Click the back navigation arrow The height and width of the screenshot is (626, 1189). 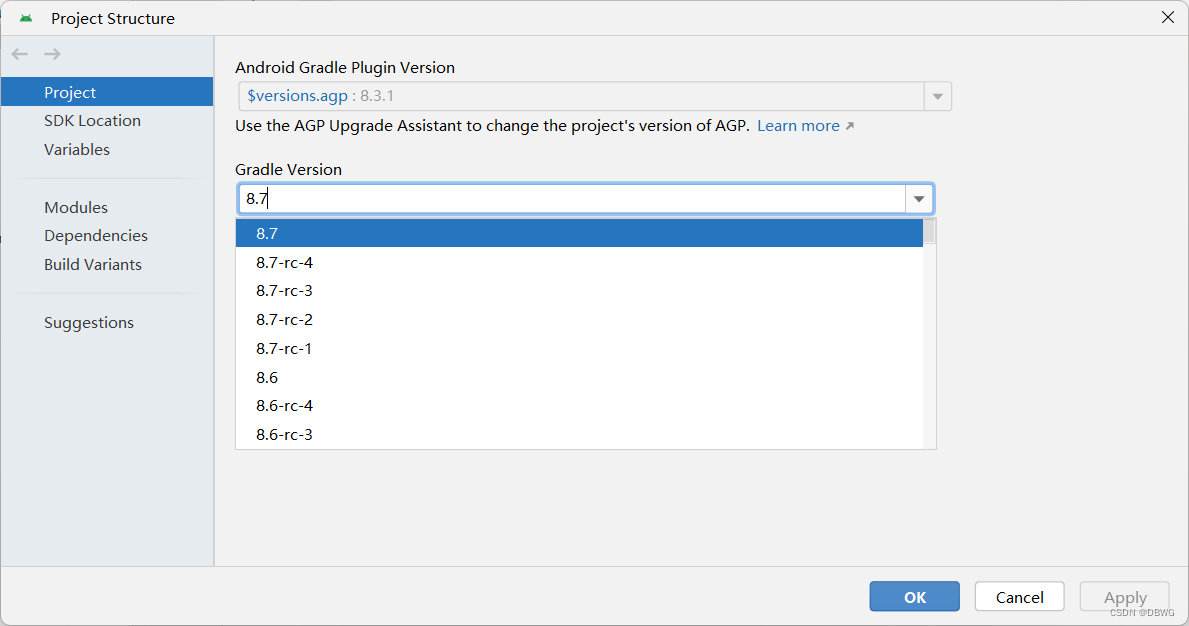click(20, 54)
